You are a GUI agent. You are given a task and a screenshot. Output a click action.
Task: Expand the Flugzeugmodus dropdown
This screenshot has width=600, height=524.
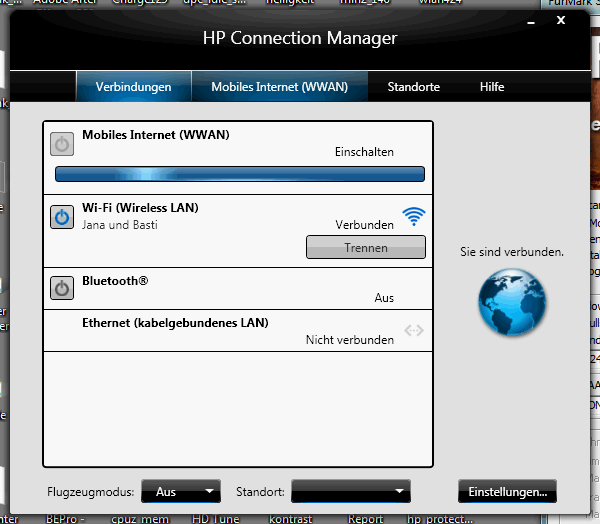point(181,491)
